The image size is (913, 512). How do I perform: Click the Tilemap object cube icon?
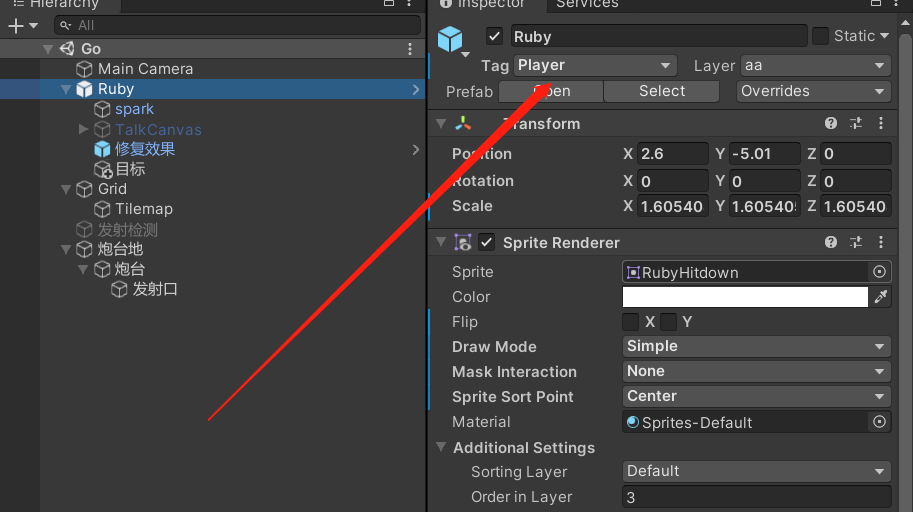tap(102, 209)
